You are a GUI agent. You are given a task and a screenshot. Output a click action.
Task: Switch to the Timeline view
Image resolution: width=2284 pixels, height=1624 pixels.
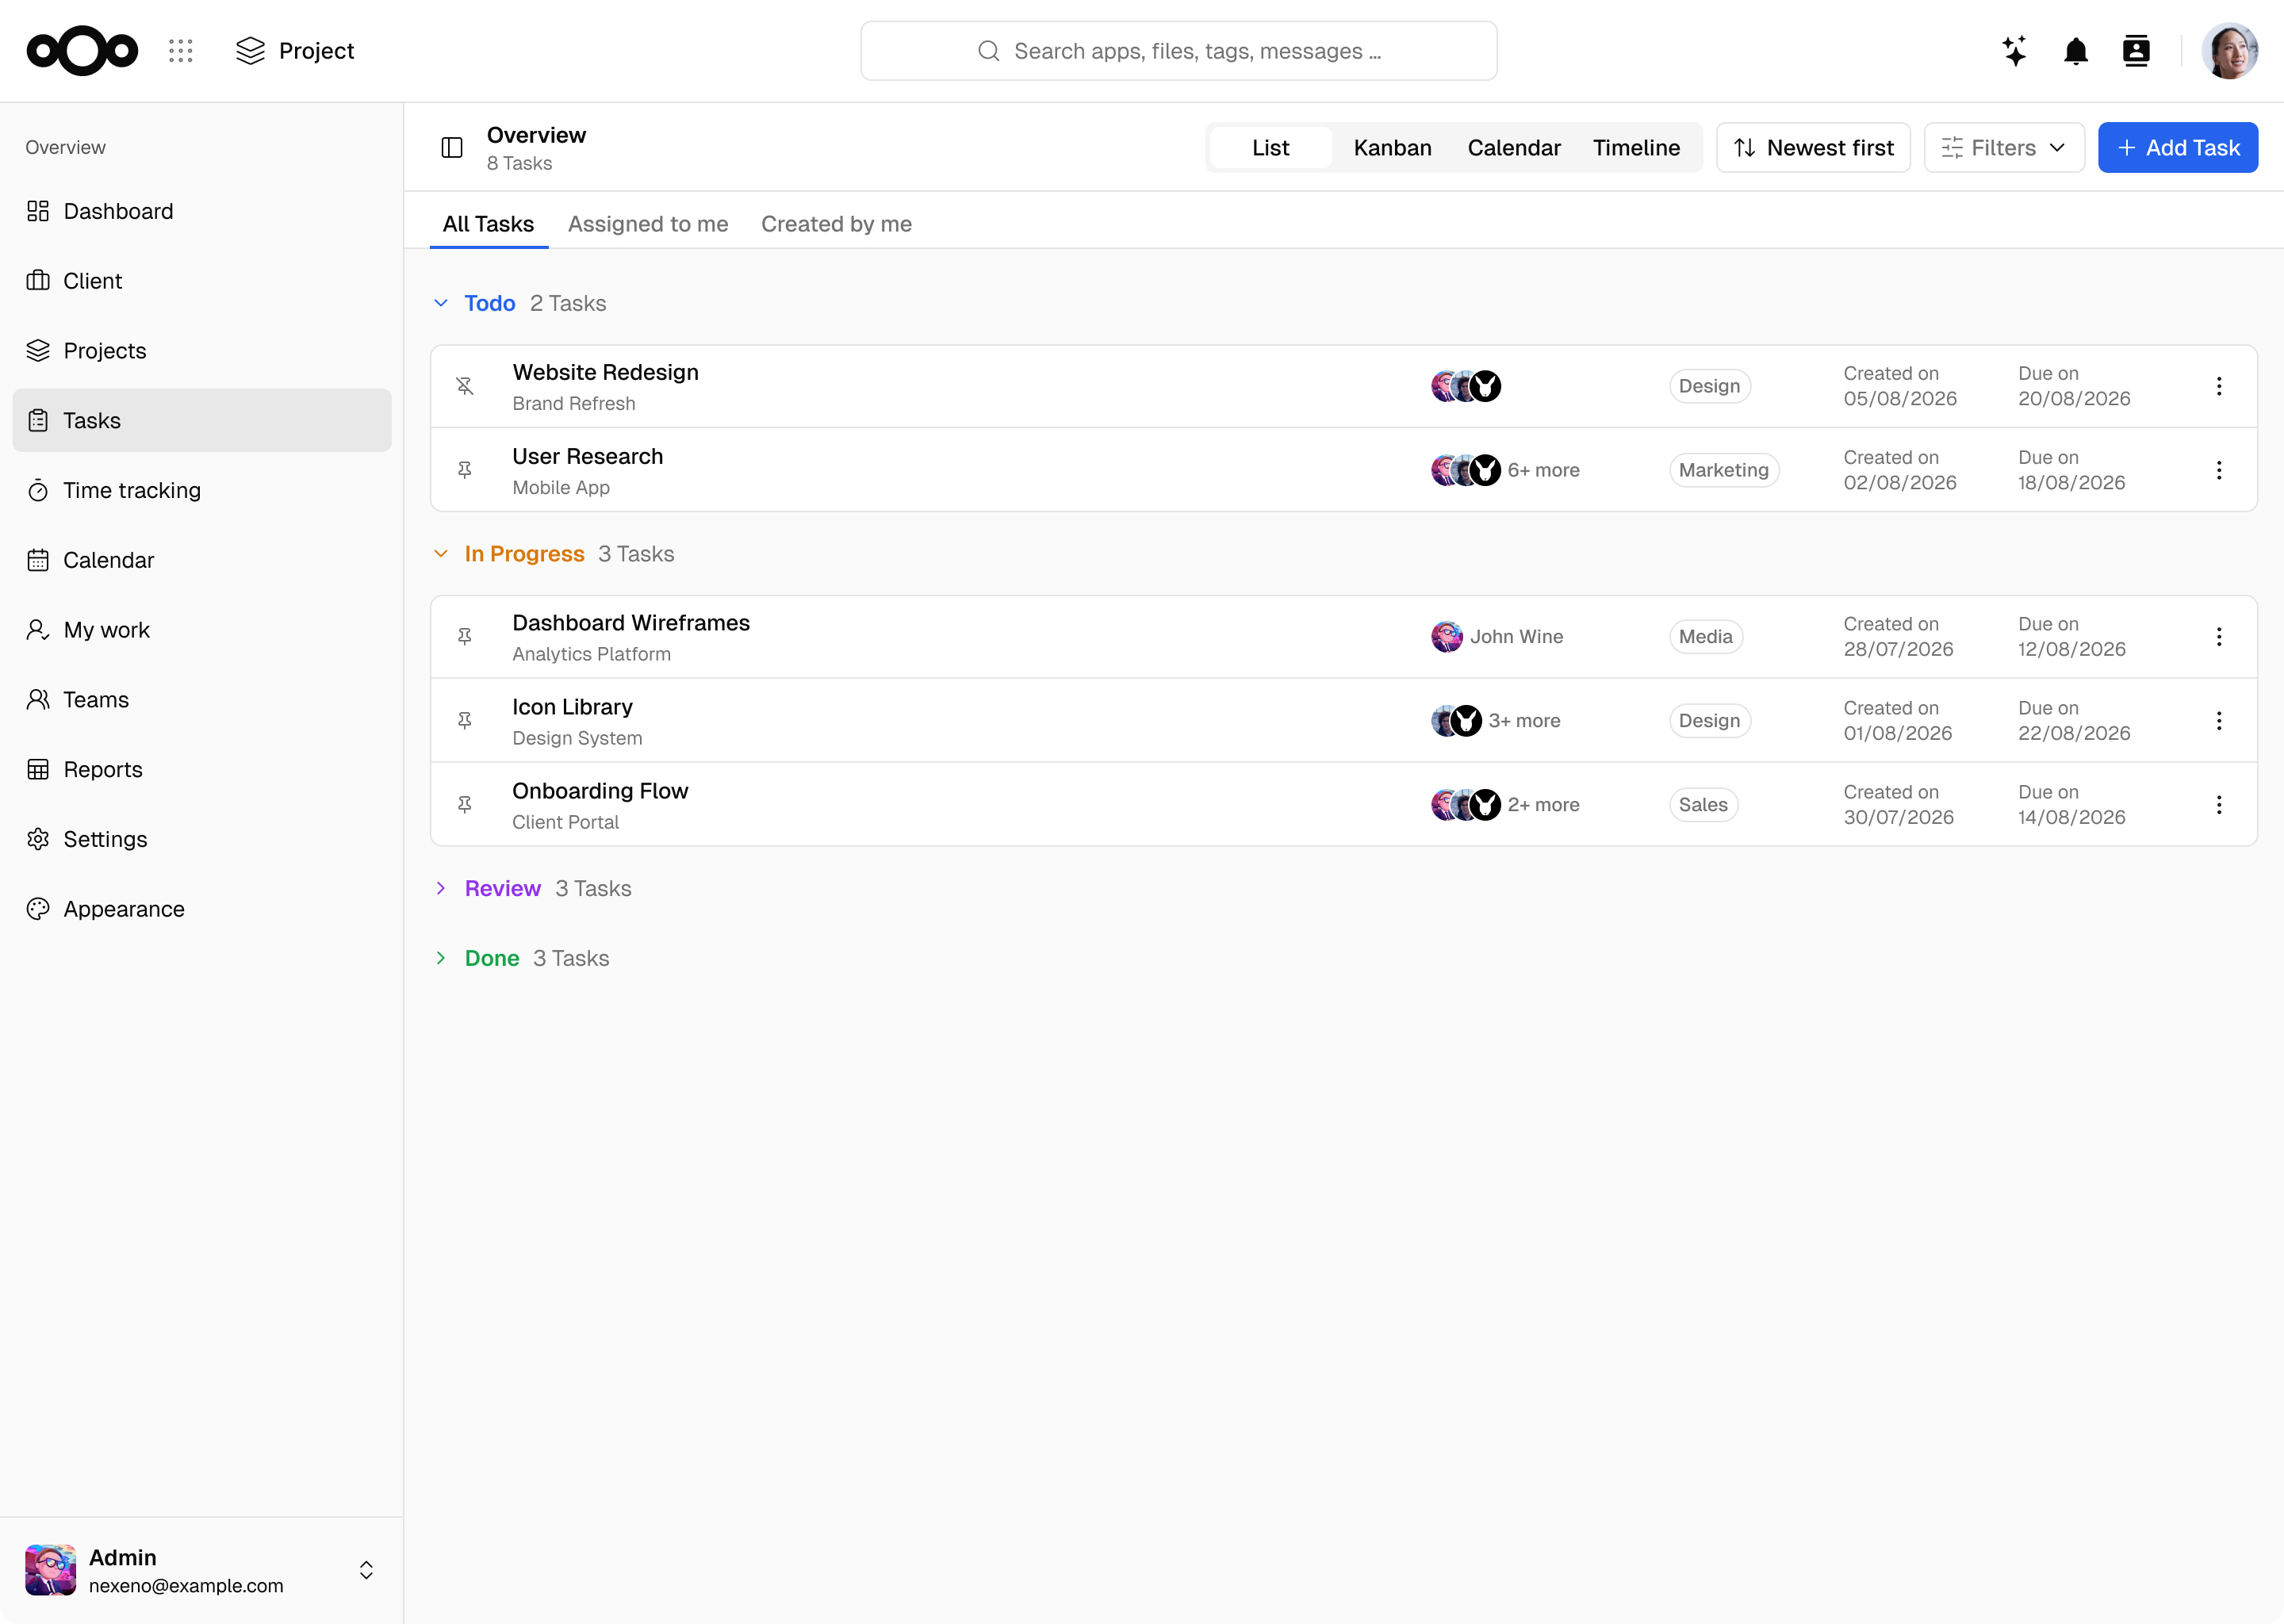1636,148
